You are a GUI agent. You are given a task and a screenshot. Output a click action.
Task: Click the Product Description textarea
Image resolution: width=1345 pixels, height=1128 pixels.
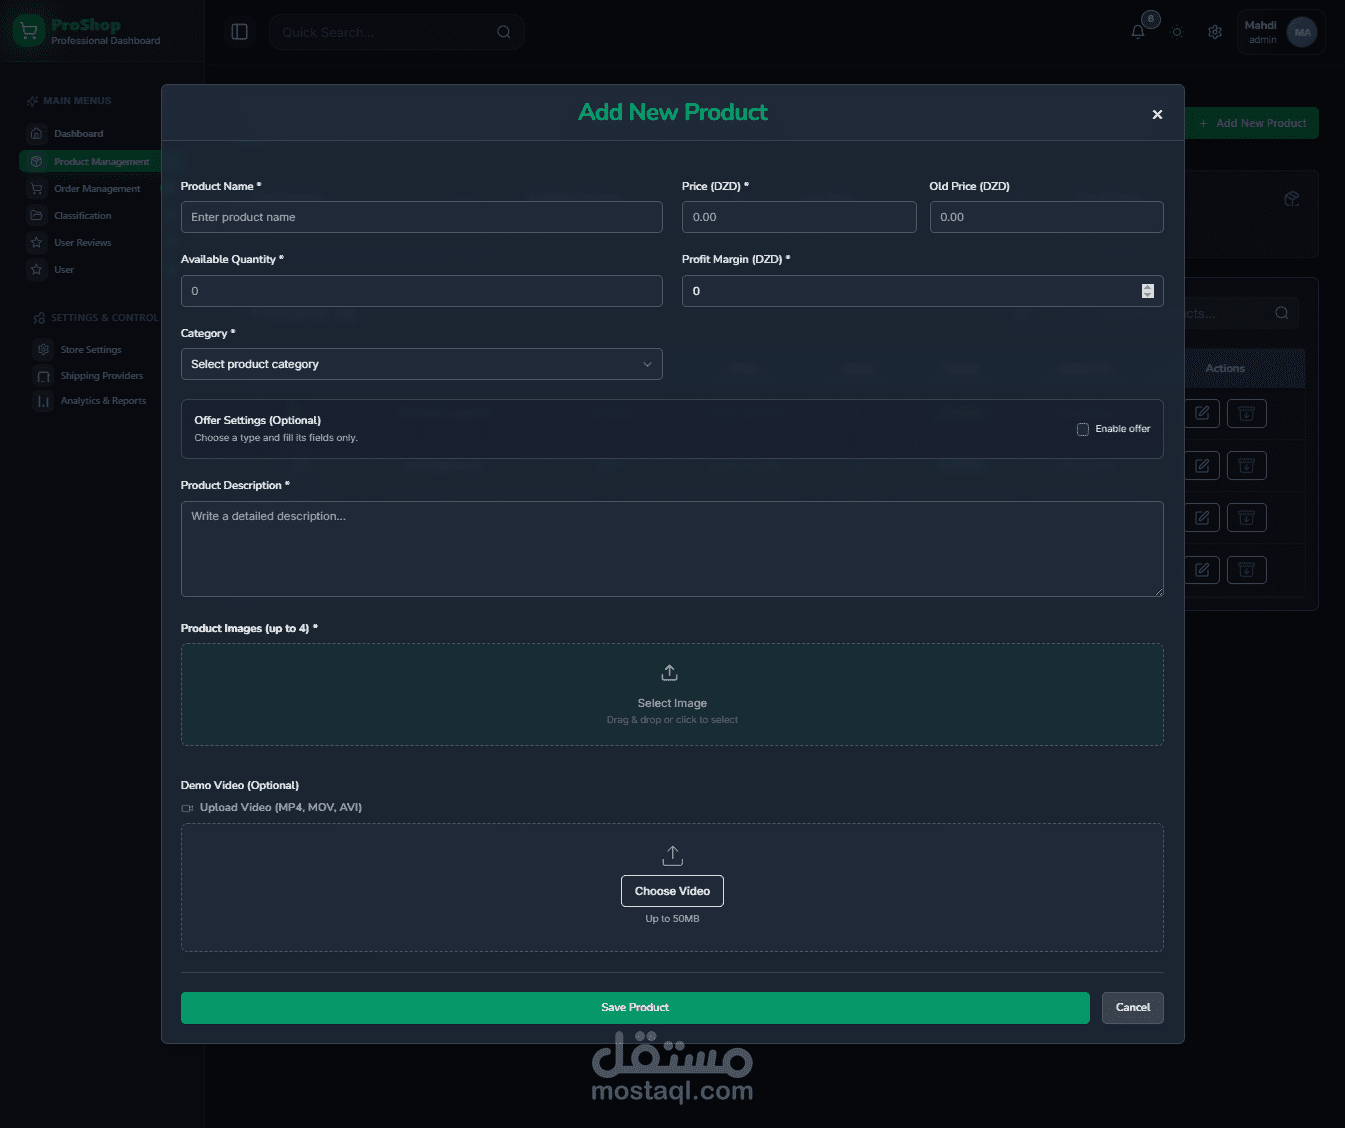(x=672, y=549)
